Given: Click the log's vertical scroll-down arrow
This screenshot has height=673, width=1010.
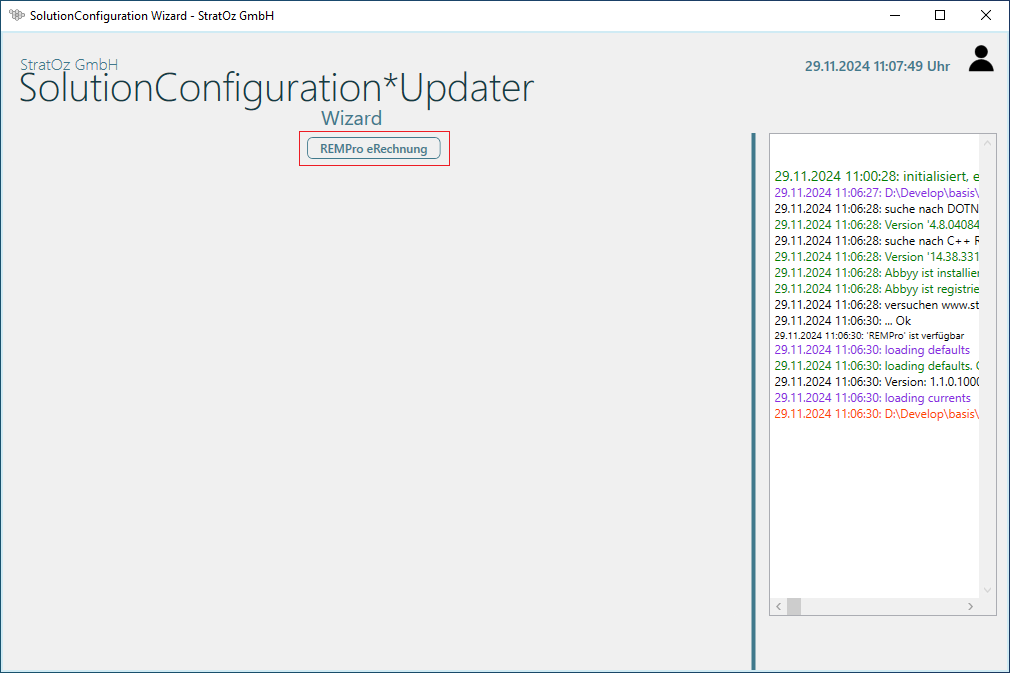Looking at the screenshot, I should point(988,590).
